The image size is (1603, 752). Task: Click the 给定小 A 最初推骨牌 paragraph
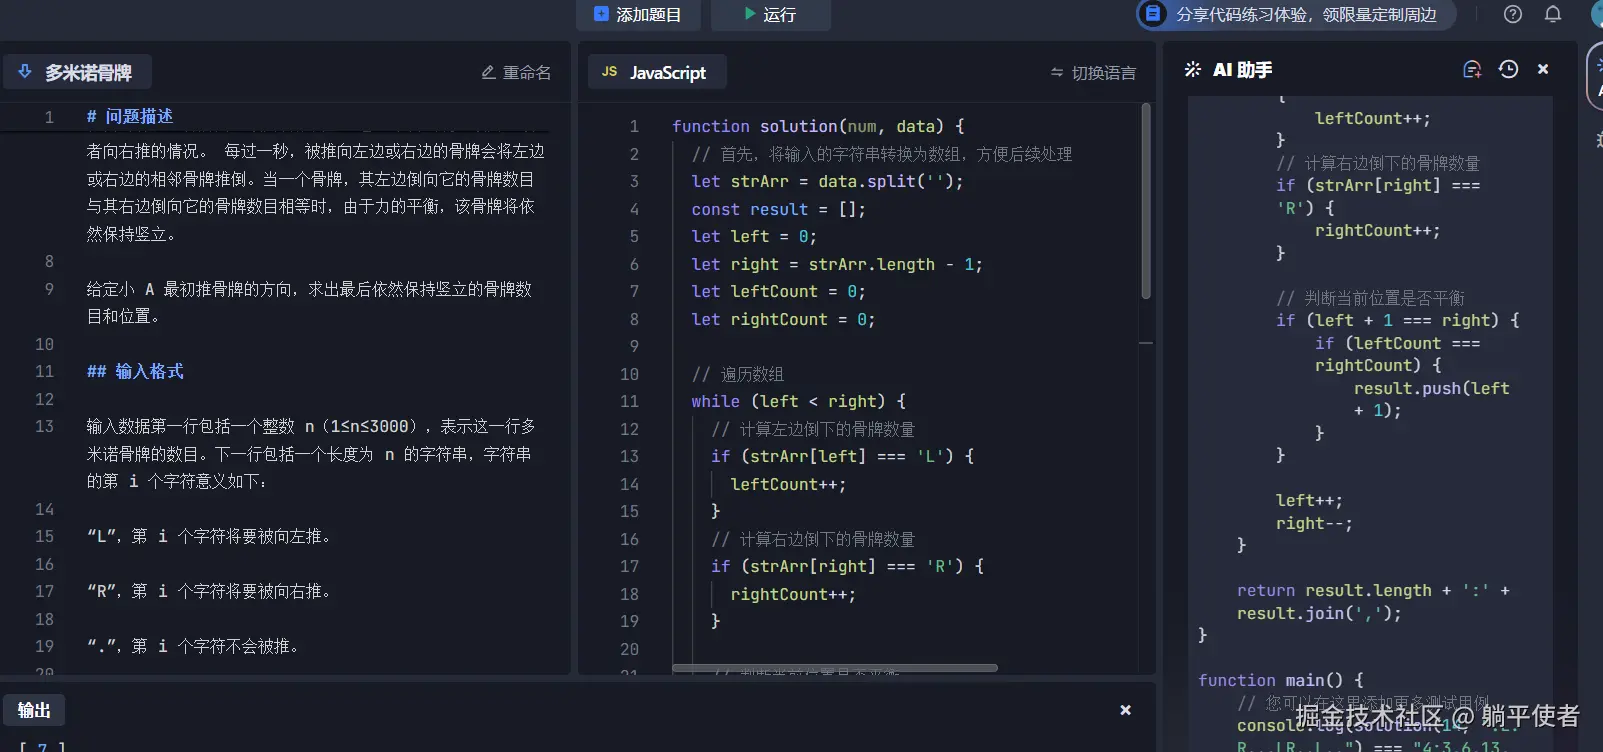point(310,302)
